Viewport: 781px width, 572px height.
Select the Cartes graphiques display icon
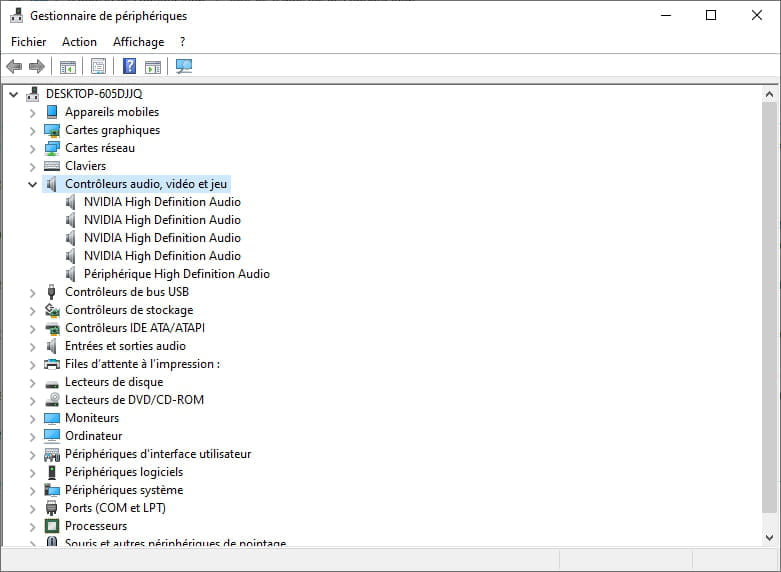click(52, 130)
